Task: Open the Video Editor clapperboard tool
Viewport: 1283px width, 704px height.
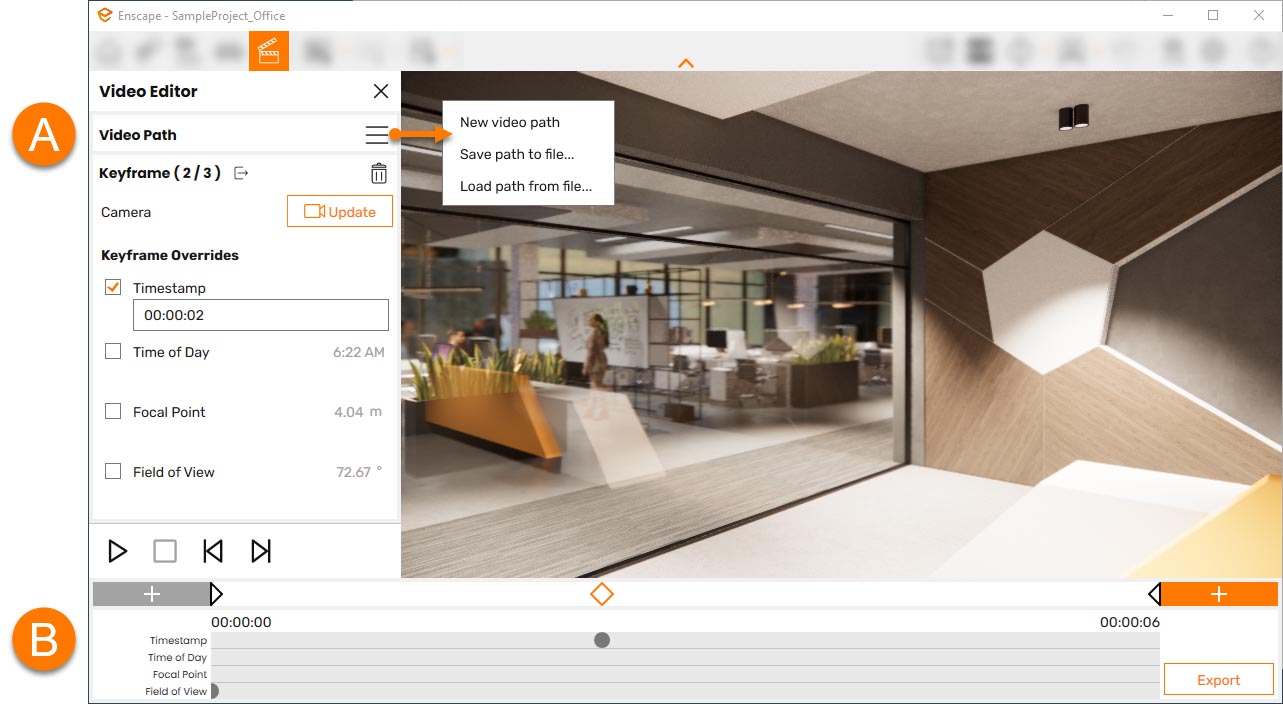Action: click(268, 51)
